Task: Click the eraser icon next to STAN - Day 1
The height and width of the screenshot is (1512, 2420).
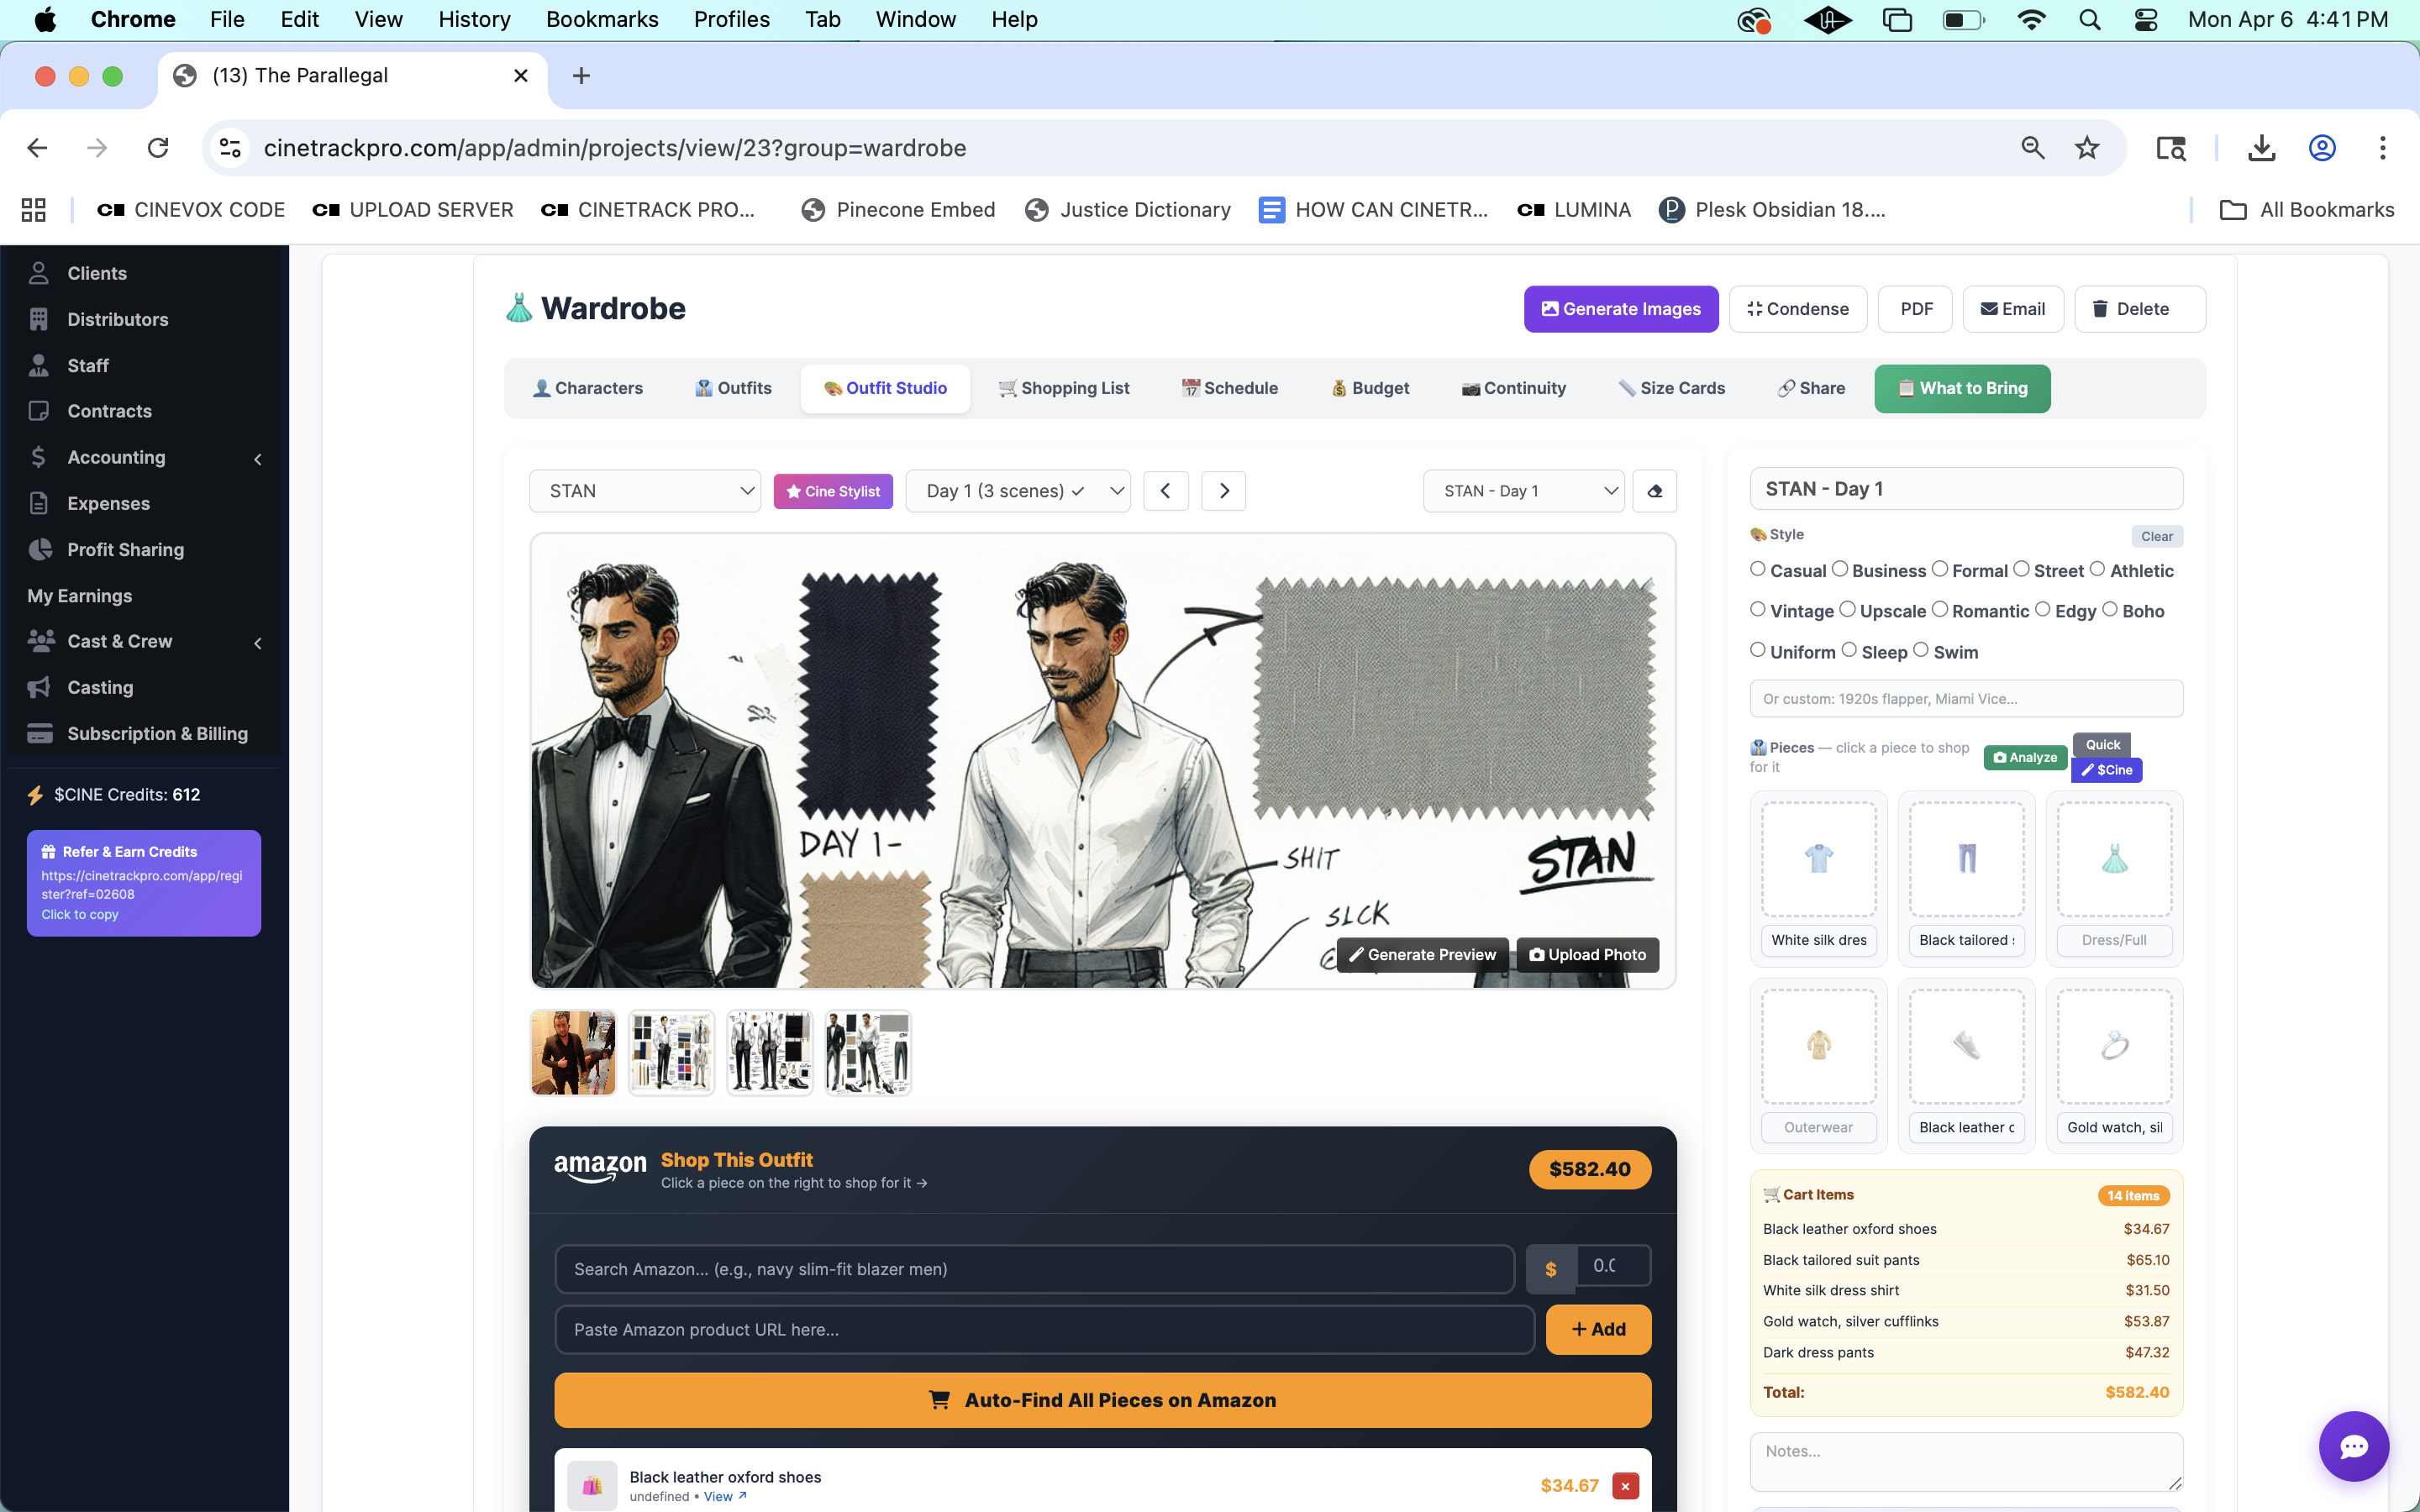Action: point(1654,491)
